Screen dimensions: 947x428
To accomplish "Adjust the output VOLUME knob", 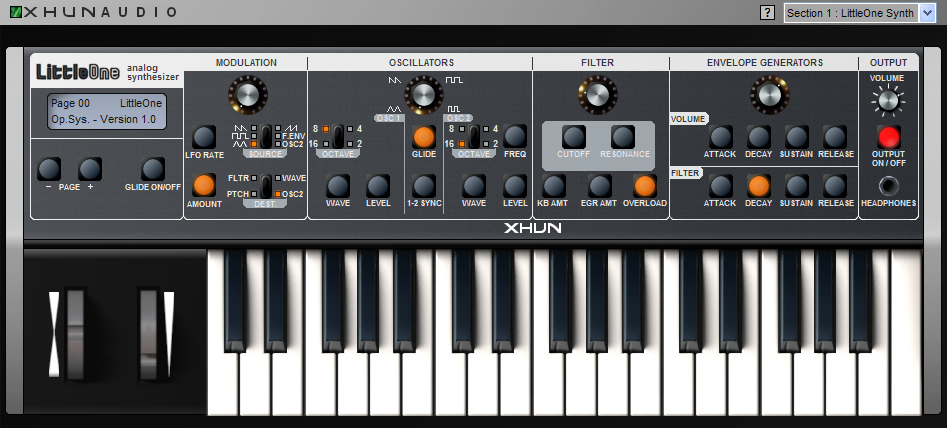I will (888, 101).
